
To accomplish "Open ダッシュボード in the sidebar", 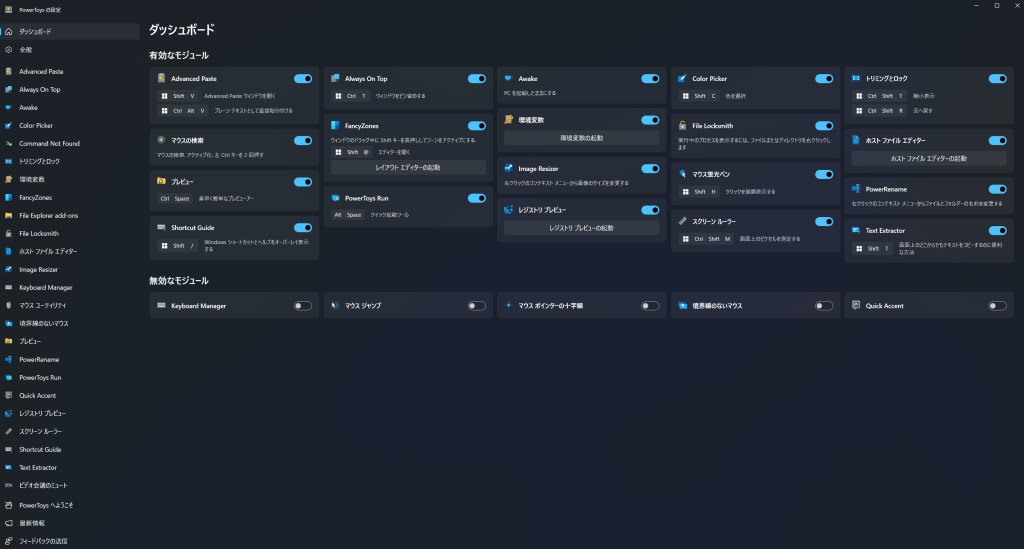I will point(70,31).
